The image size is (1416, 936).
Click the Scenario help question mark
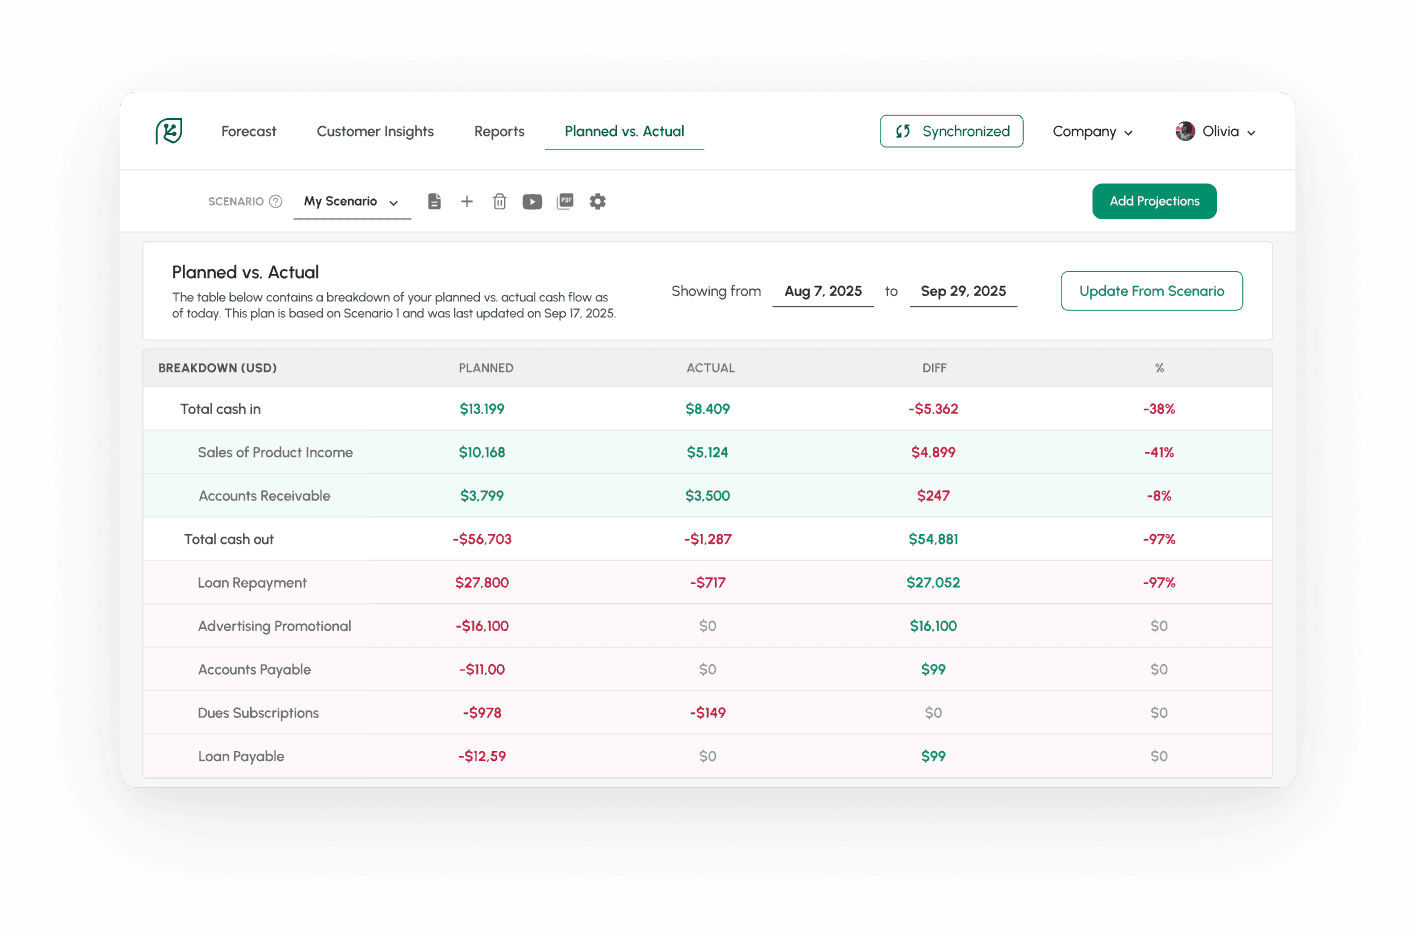coord(276,201)
